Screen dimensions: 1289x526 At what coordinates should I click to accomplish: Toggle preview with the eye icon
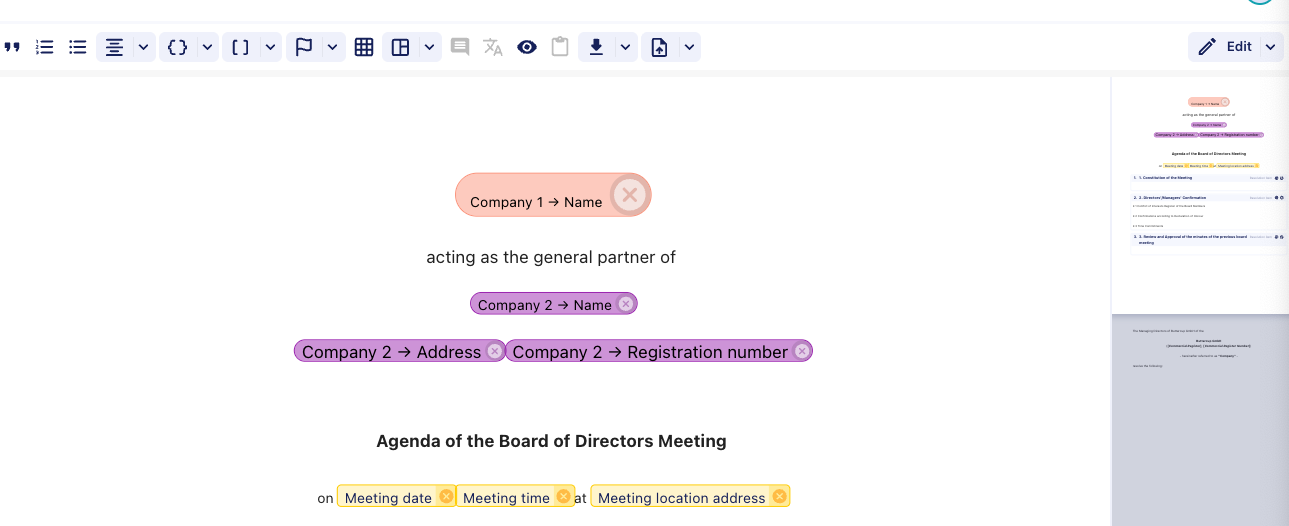pyautogui.click(x=527, y=47)
